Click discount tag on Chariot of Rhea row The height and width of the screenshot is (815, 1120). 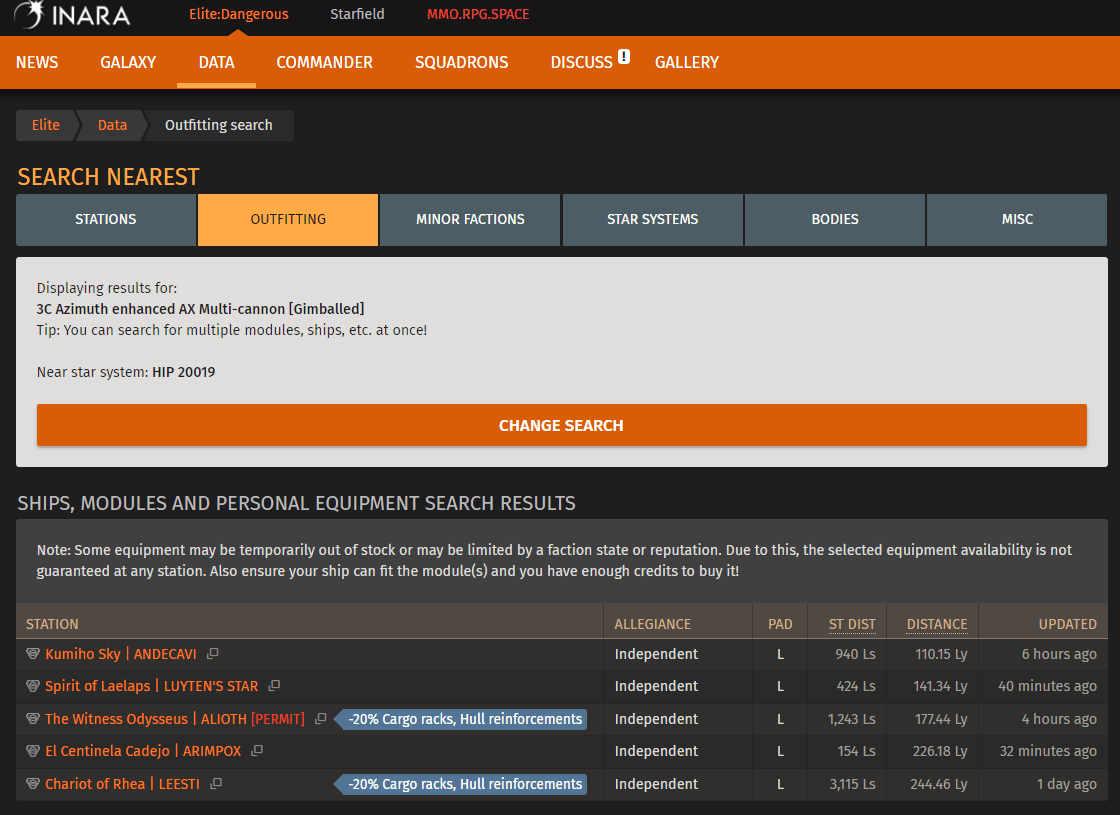[461, 784]
